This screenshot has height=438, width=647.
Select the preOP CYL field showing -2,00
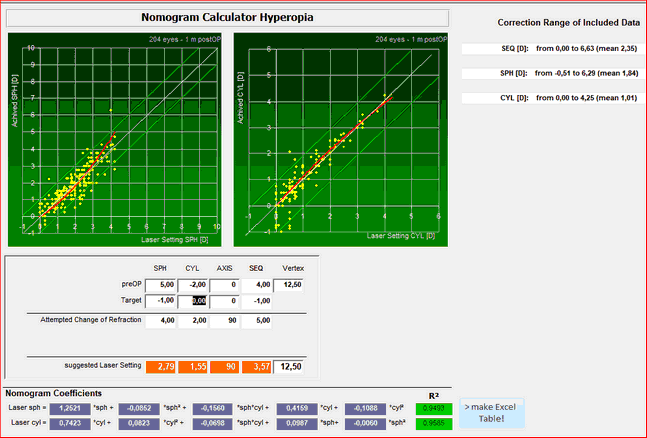click(x=193, y=284)
